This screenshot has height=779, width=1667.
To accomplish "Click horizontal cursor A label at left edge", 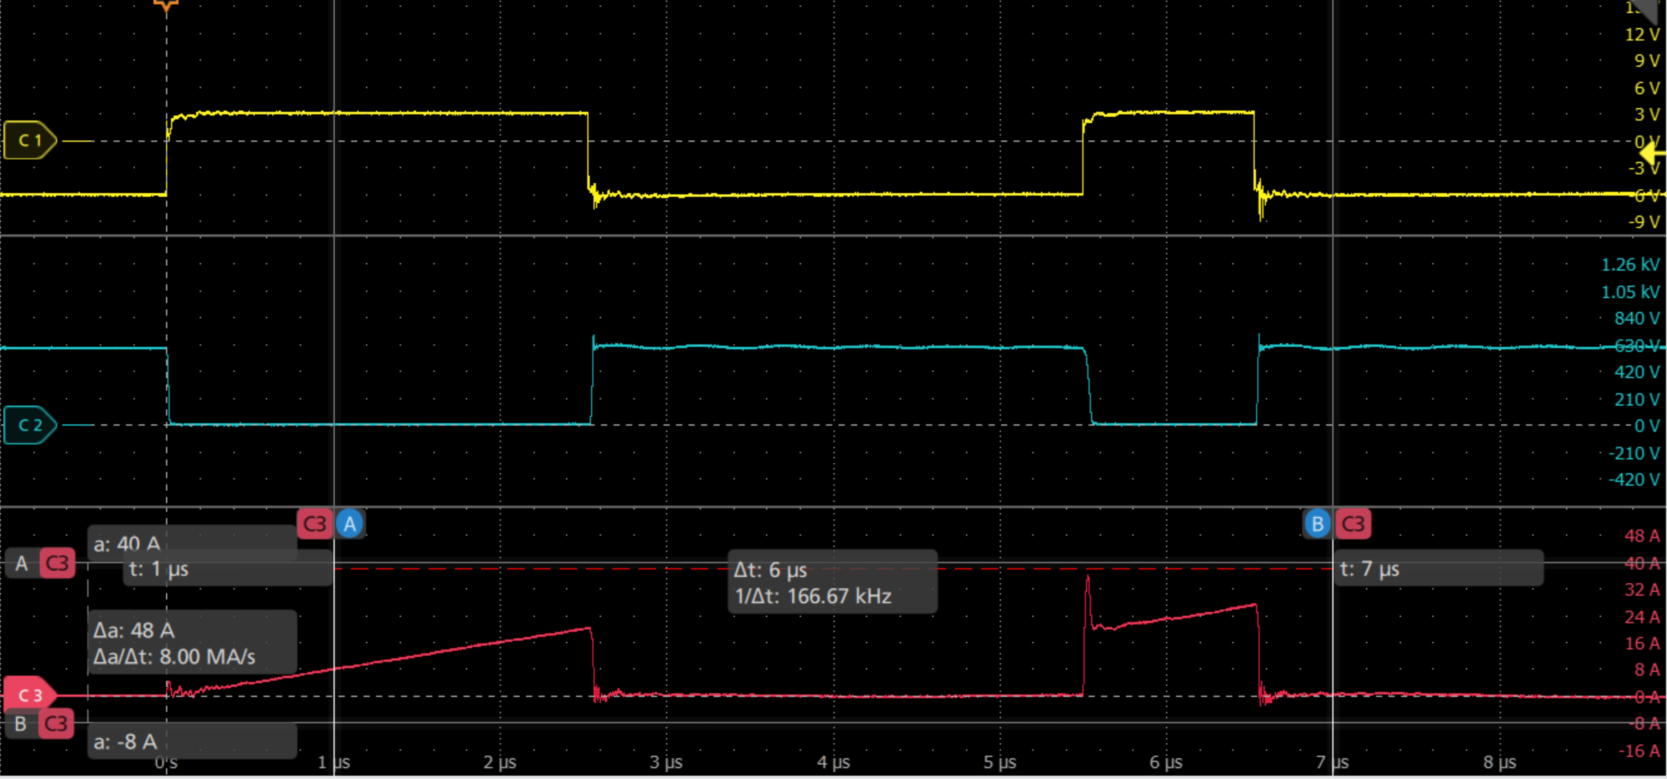I will (22, 564).
